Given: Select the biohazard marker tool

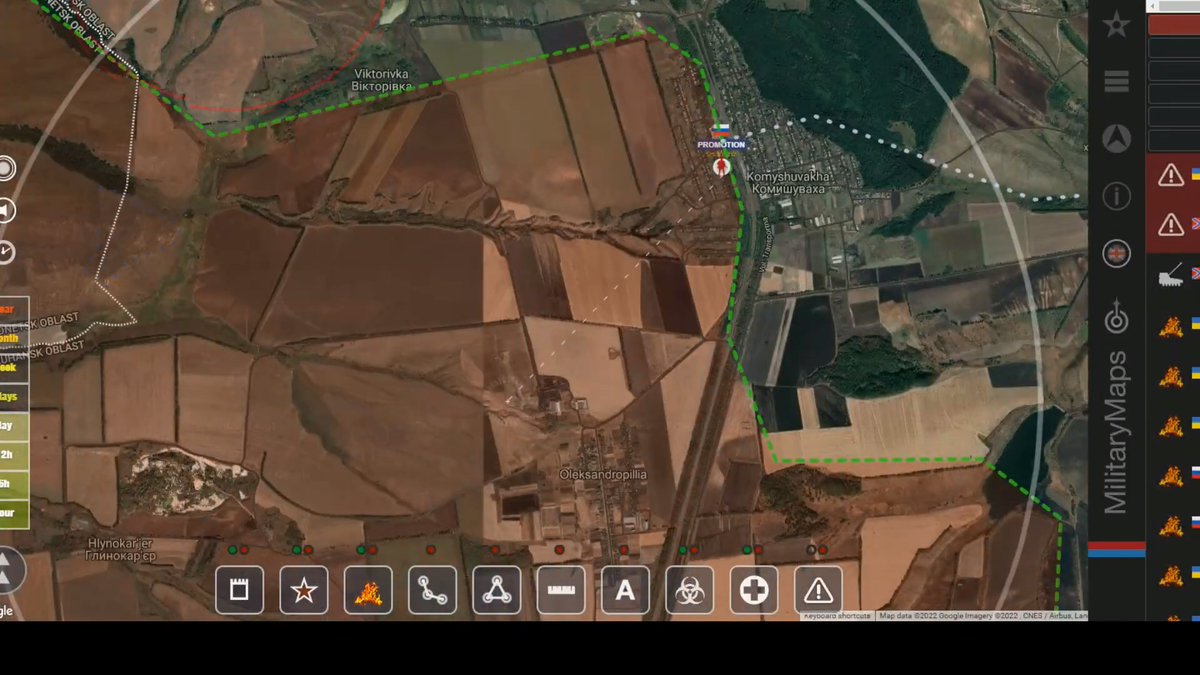Looking at the screenshot, I should click(689, 590).
